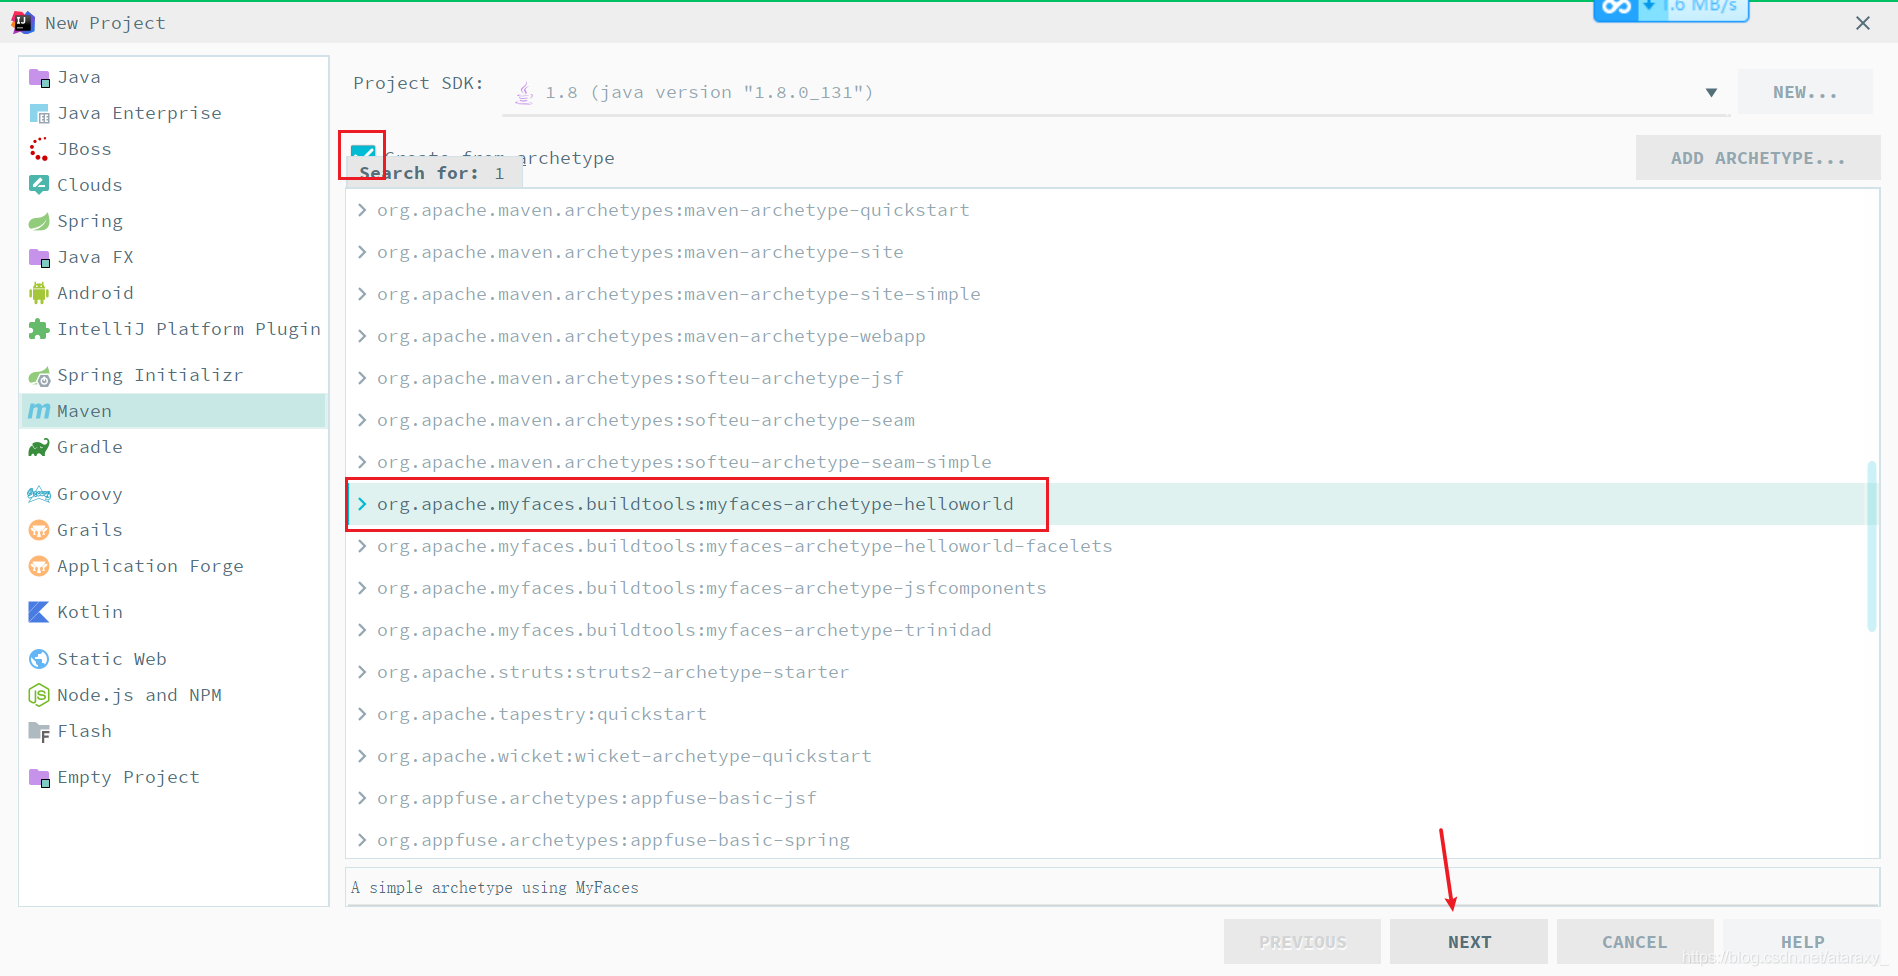Click the PREVIOUS button
Image resolution: width=1898 pixels, height=976 pixels.
1302,942
